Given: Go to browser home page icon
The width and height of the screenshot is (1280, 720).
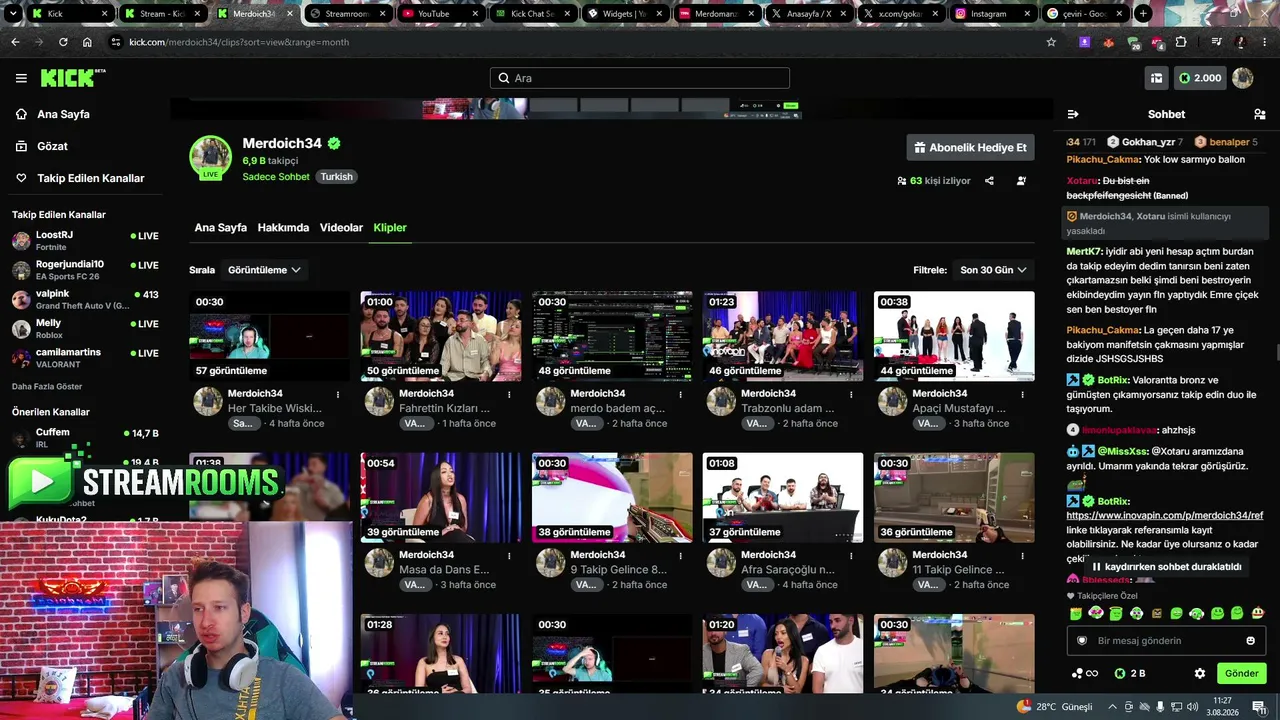Looking at the screenshot, I should tap(87, 42).
